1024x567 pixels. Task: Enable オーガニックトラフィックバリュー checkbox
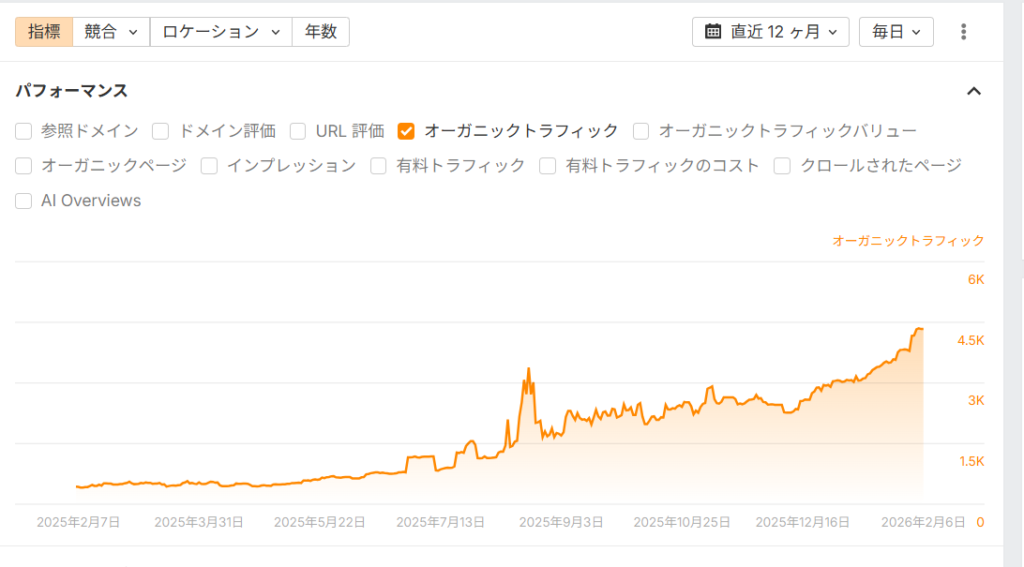click(641, 131)
